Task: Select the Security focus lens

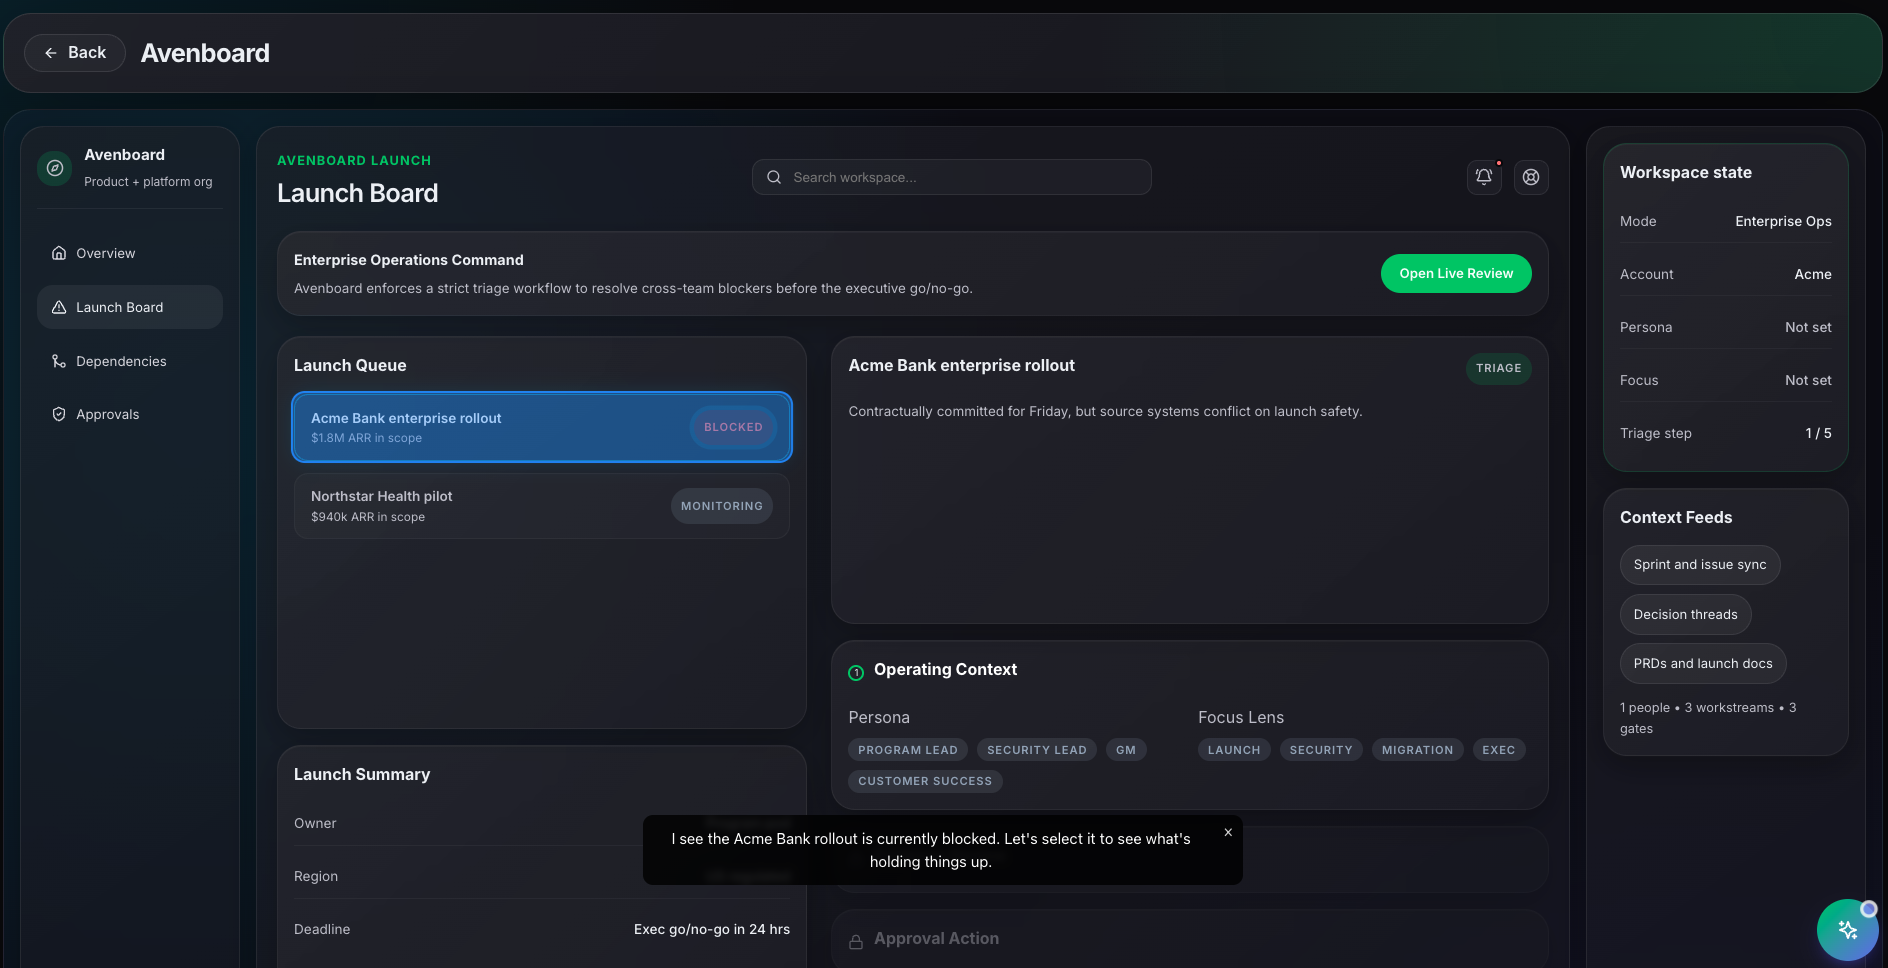Action: (x=1321, y=750)
